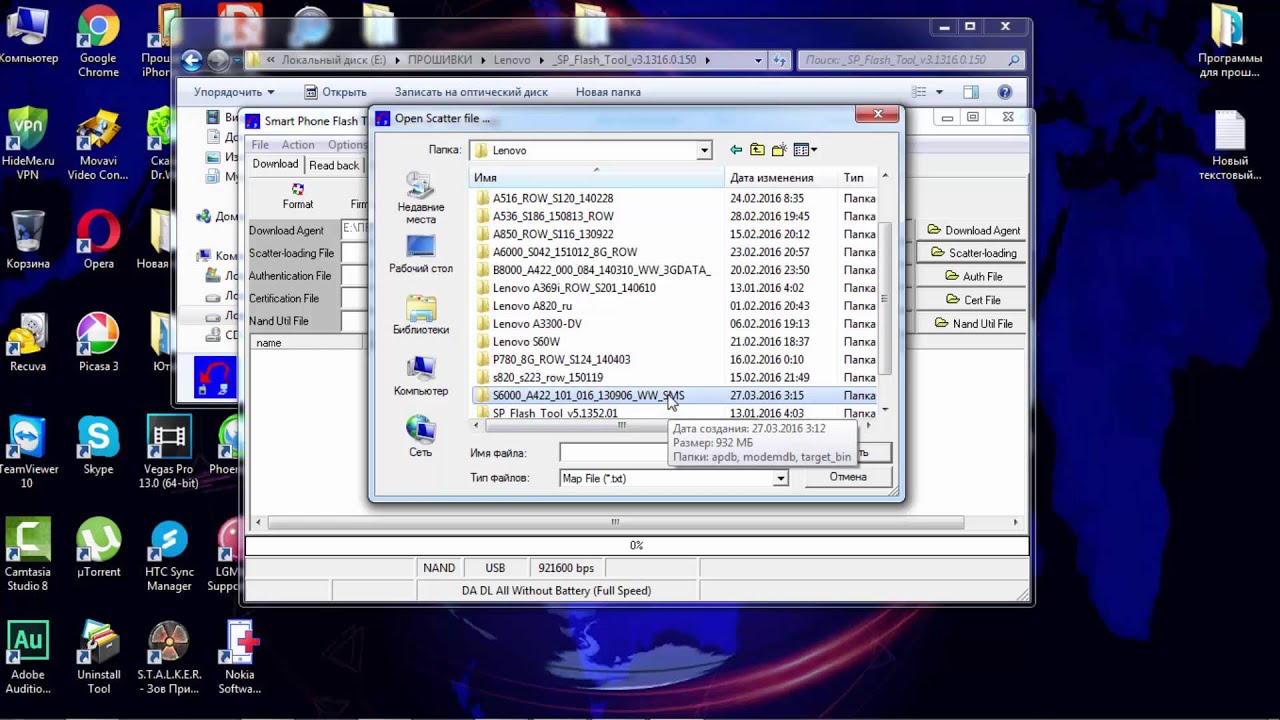Open Vegas Pro 13.0 desktop icon
This screenshot has height=720, width=1280.
pos(169,453)
